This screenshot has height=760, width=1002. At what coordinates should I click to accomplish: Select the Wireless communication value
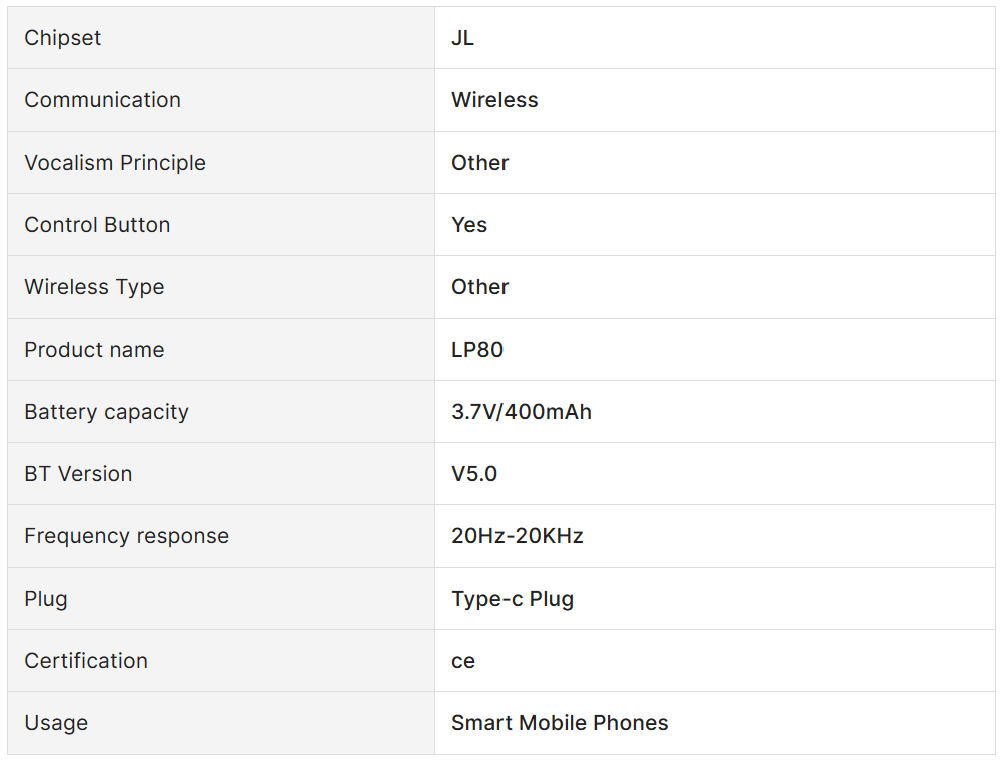(494, 100)
